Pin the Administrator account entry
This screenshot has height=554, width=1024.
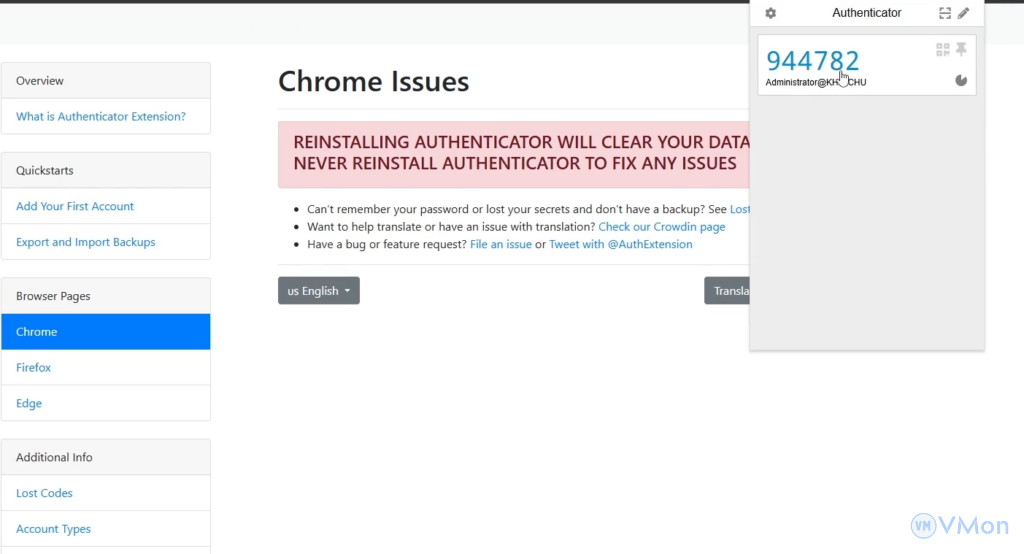962,49
